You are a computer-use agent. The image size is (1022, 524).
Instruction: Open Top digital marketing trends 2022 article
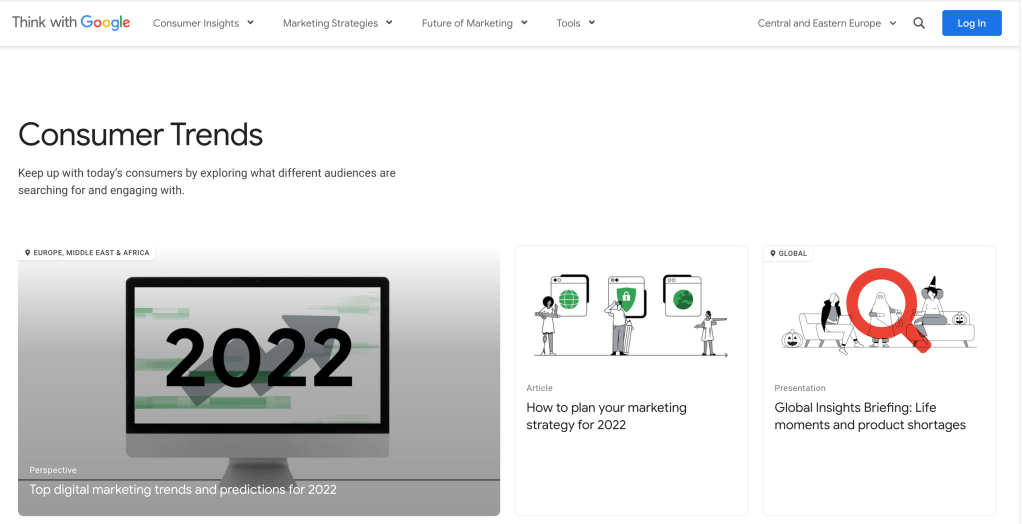point(183,490)
